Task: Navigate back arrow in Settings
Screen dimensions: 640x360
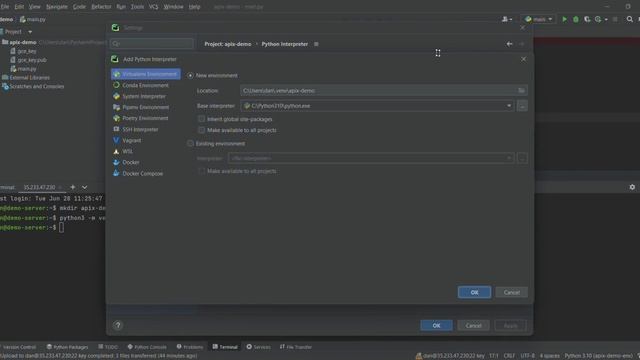Action: 509,44
